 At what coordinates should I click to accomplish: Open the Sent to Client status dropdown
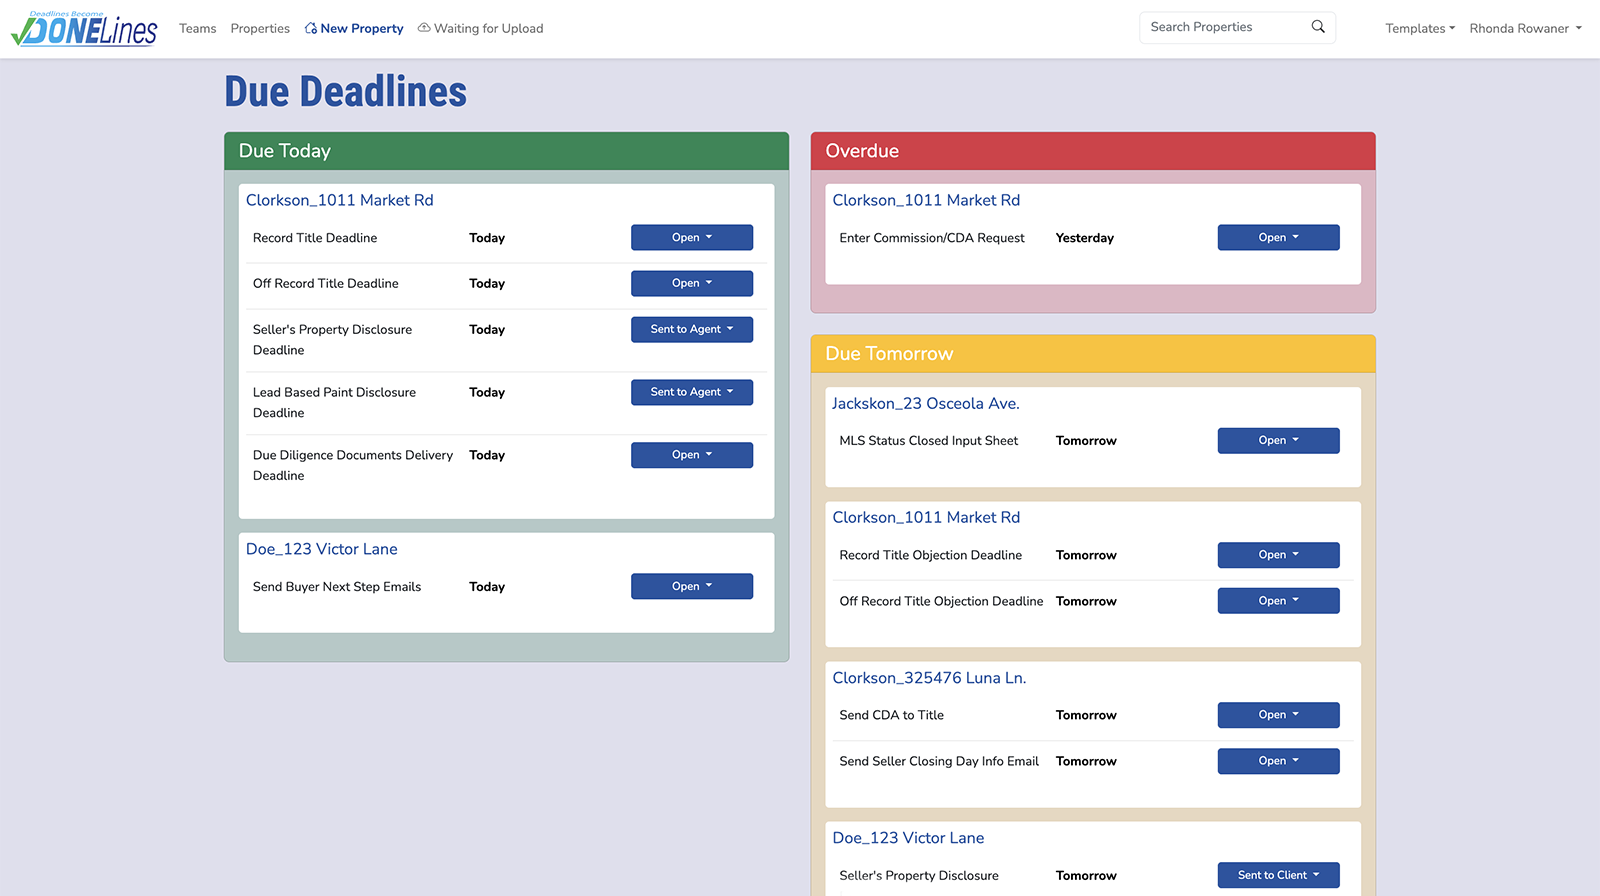pyautogui.click(x=1278, y=875)
